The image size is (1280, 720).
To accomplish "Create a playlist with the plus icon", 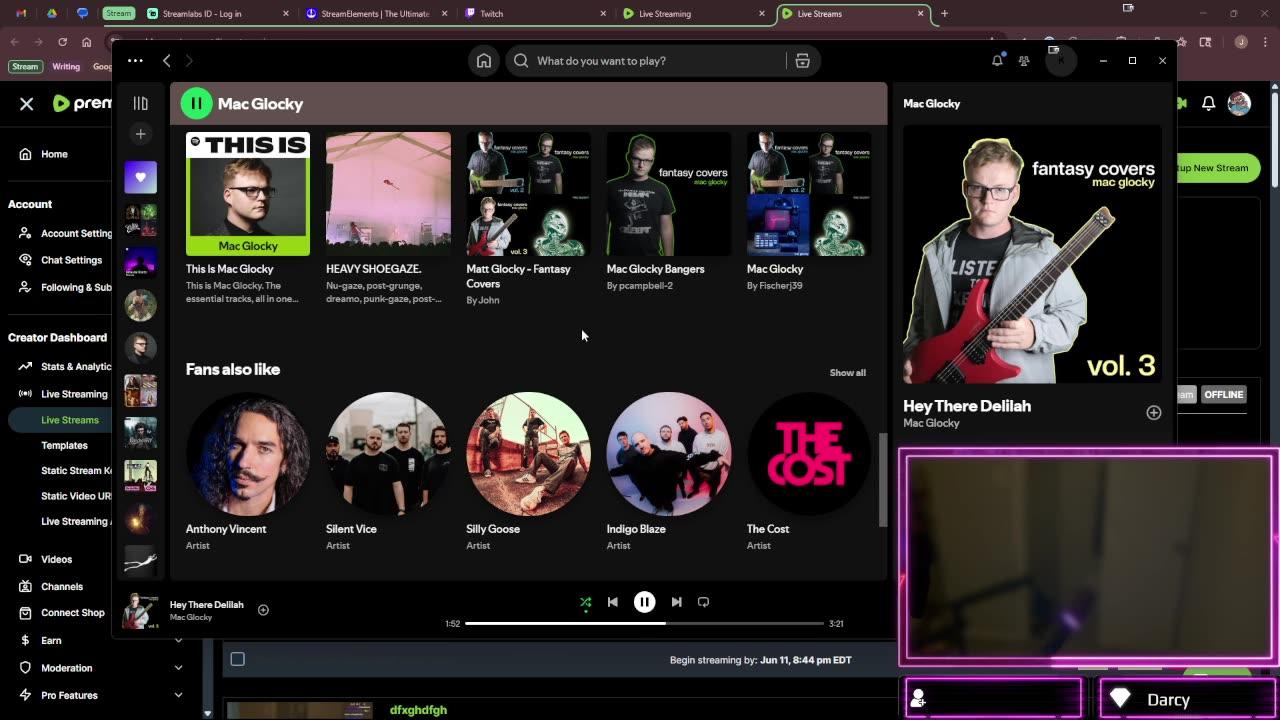I will tap(141, 134).
